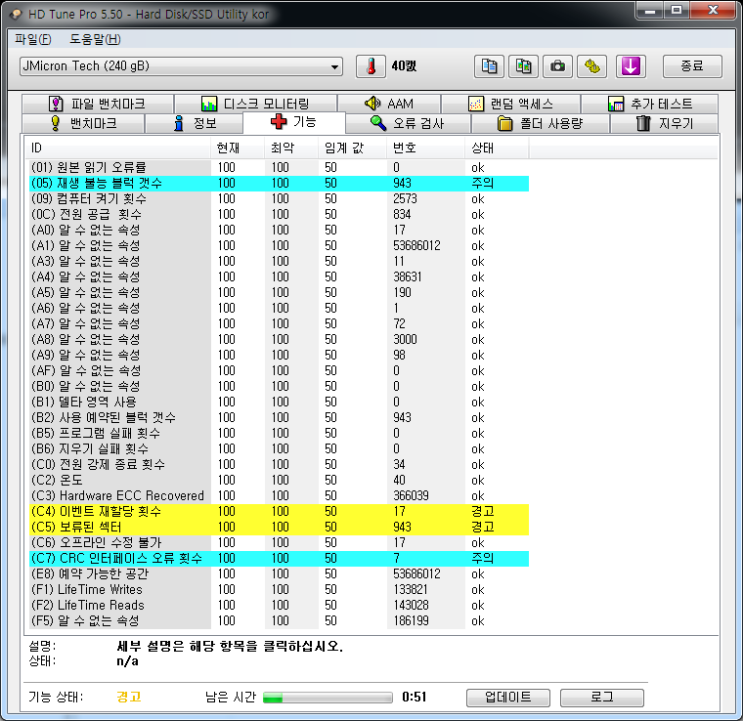Click the copy screenshot to clipboard icon
This screenshot has height=721, width=743.
pyautogui.click(x=523, y=66)
